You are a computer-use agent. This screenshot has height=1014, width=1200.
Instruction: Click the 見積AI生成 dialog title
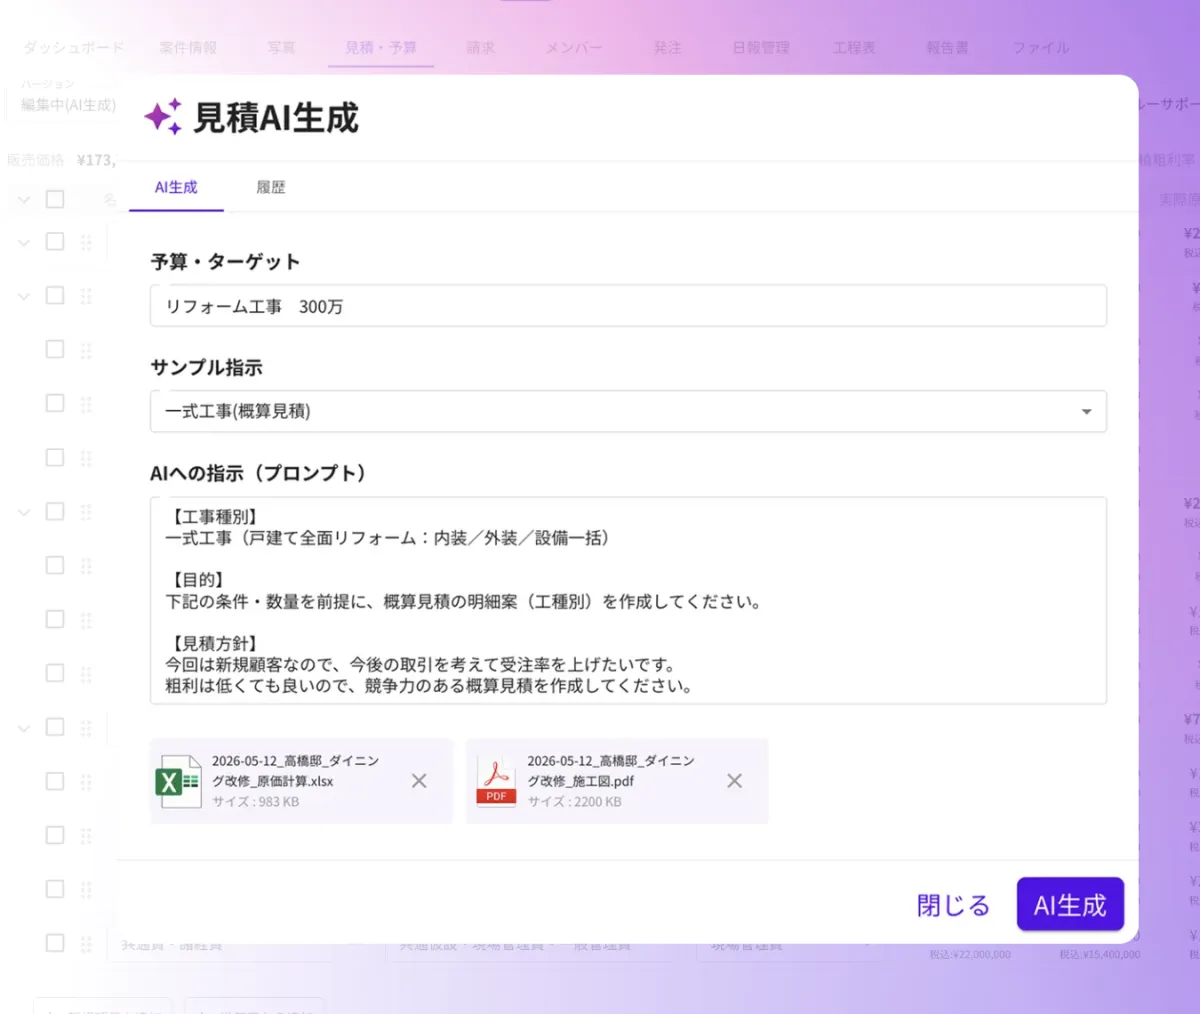[x=275, y=118]
